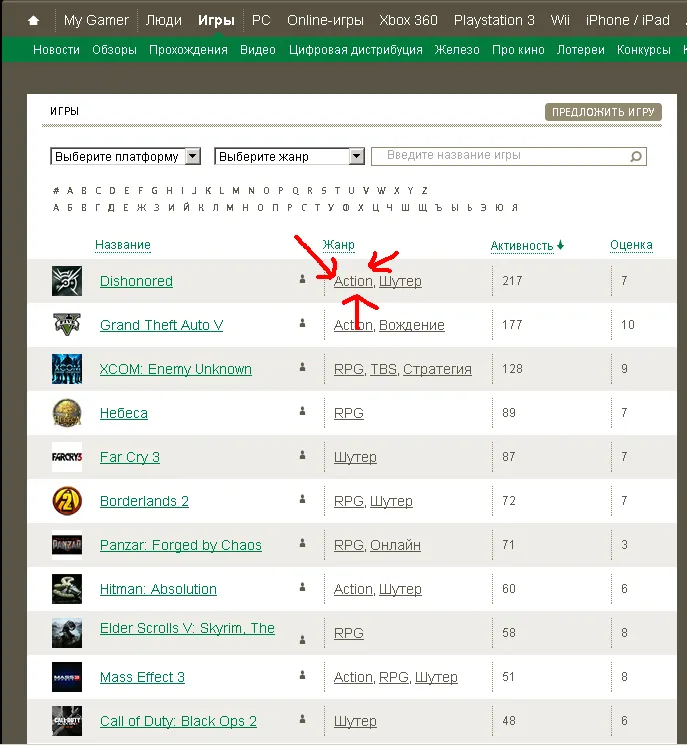Open the Grand Theft Auto V link
This screenshot has width=687, height=746.
coord(161,324)
